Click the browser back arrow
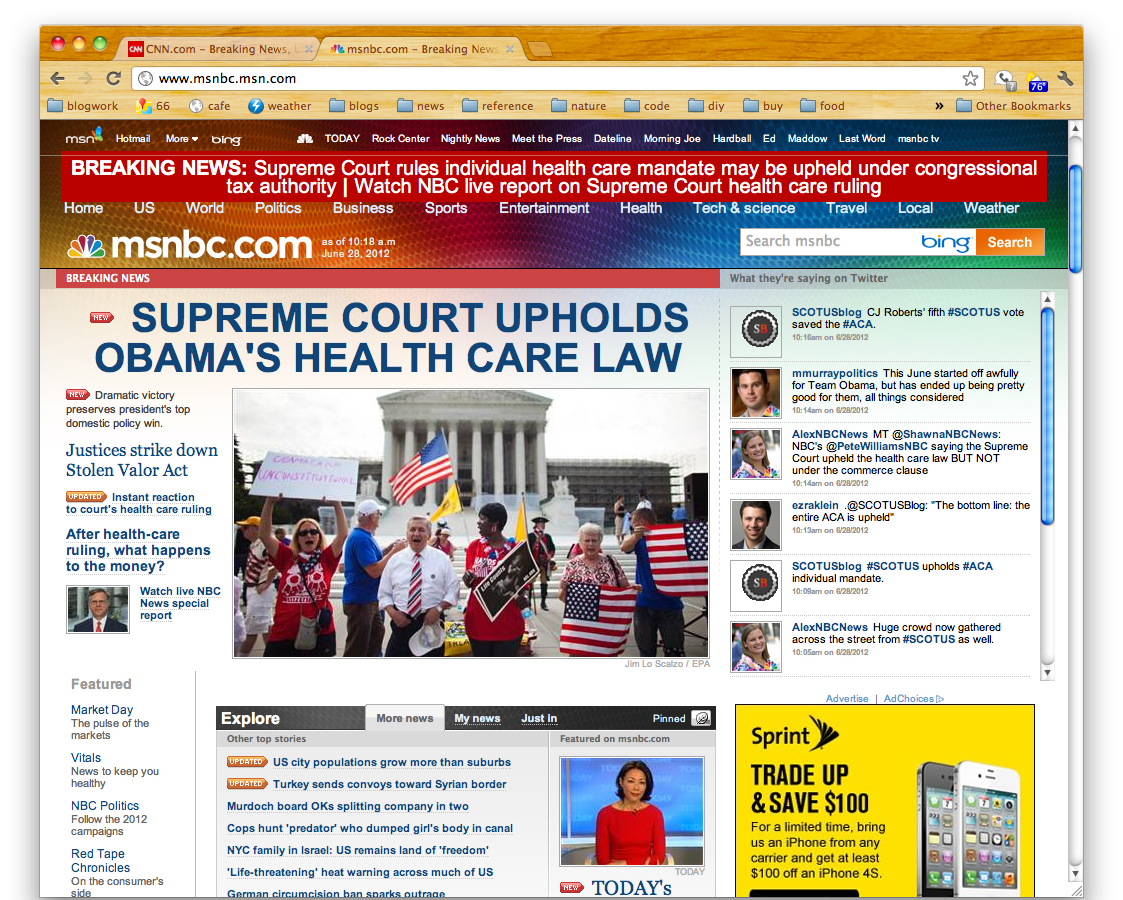Screen dimensions: 1123x900 click(58, 78)
